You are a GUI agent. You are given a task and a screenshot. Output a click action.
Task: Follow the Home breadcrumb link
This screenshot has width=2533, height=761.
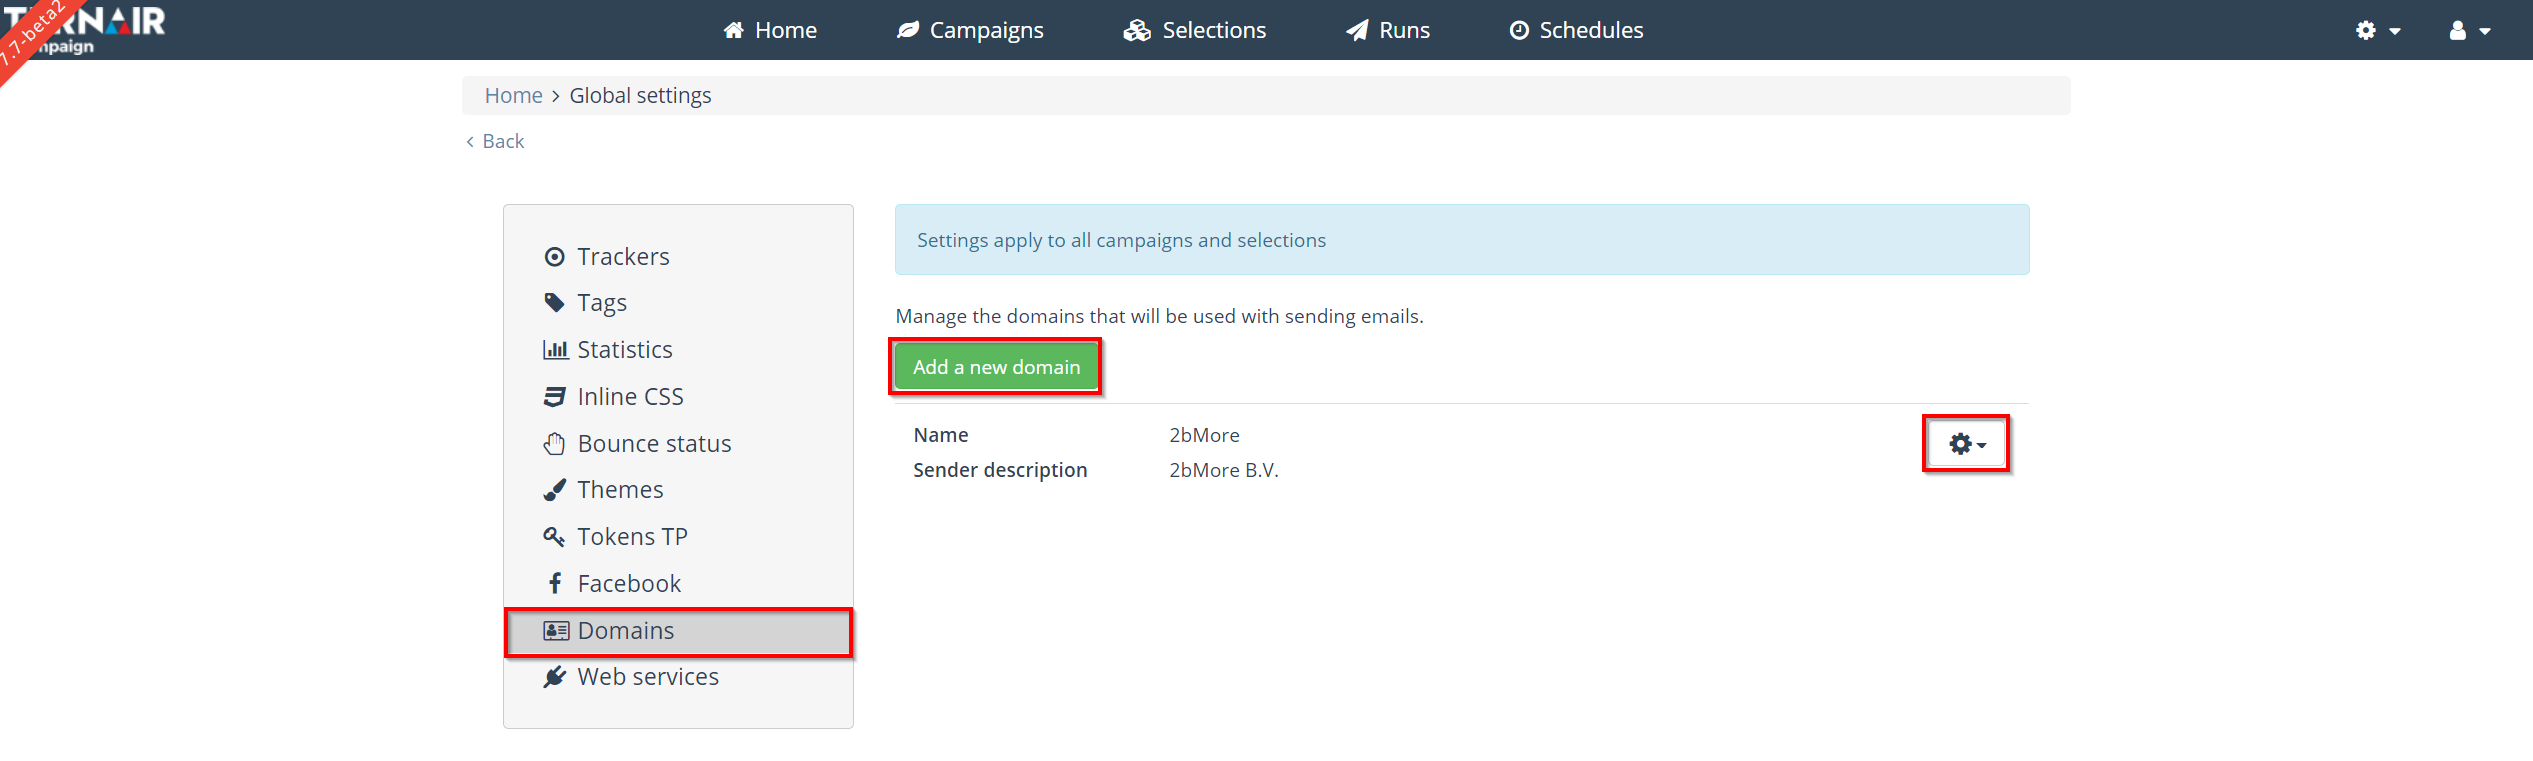pos(513,95)
